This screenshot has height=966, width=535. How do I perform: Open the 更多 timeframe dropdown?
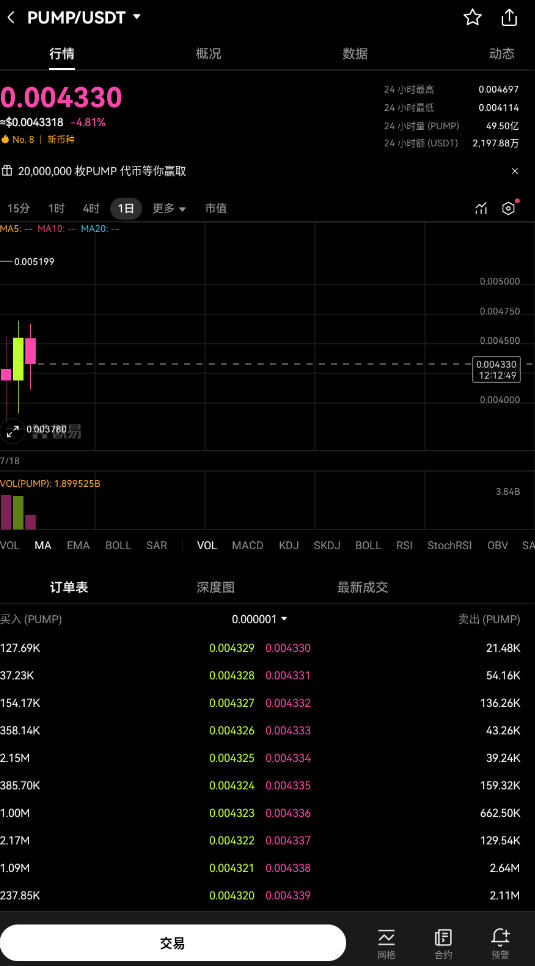[x=169, y=208]
